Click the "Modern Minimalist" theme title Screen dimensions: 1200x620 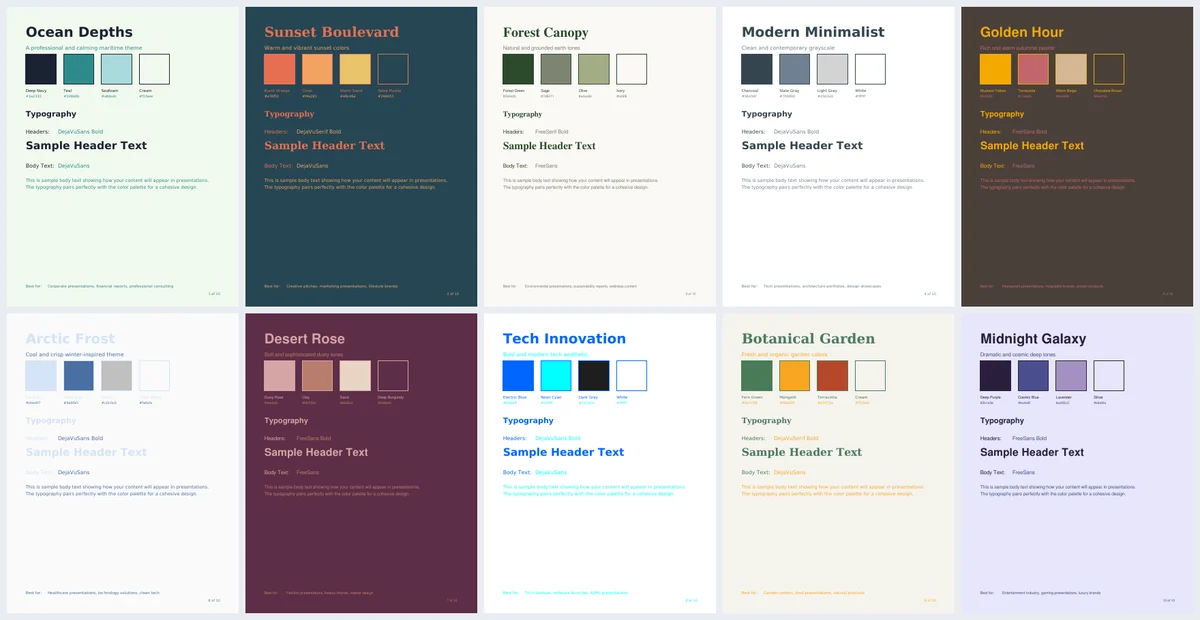tap(813, 32)
